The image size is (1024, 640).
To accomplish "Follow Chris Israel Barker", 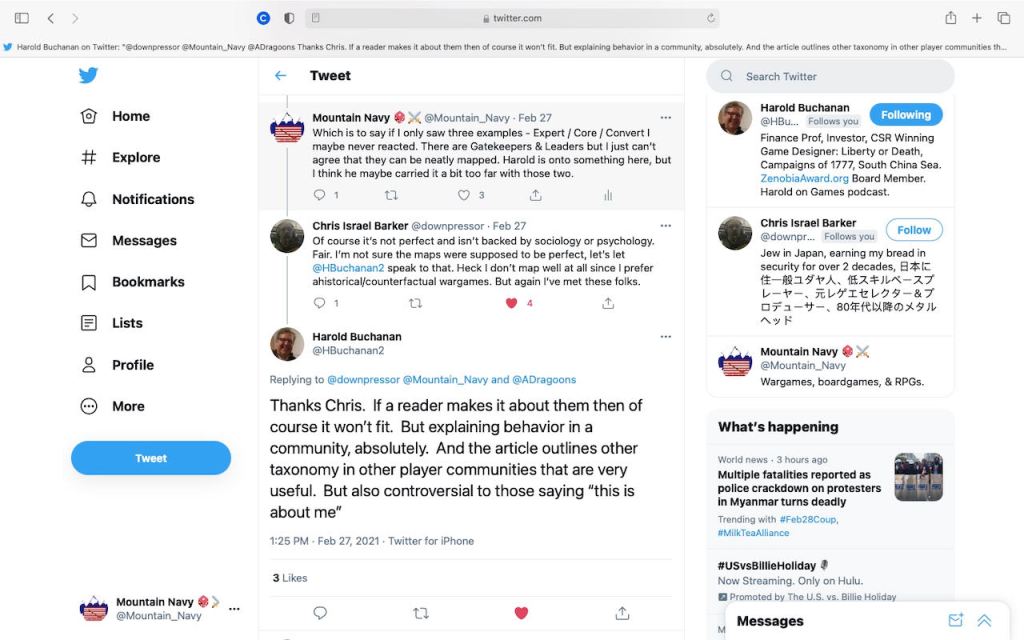I will [x=914, y=230].
